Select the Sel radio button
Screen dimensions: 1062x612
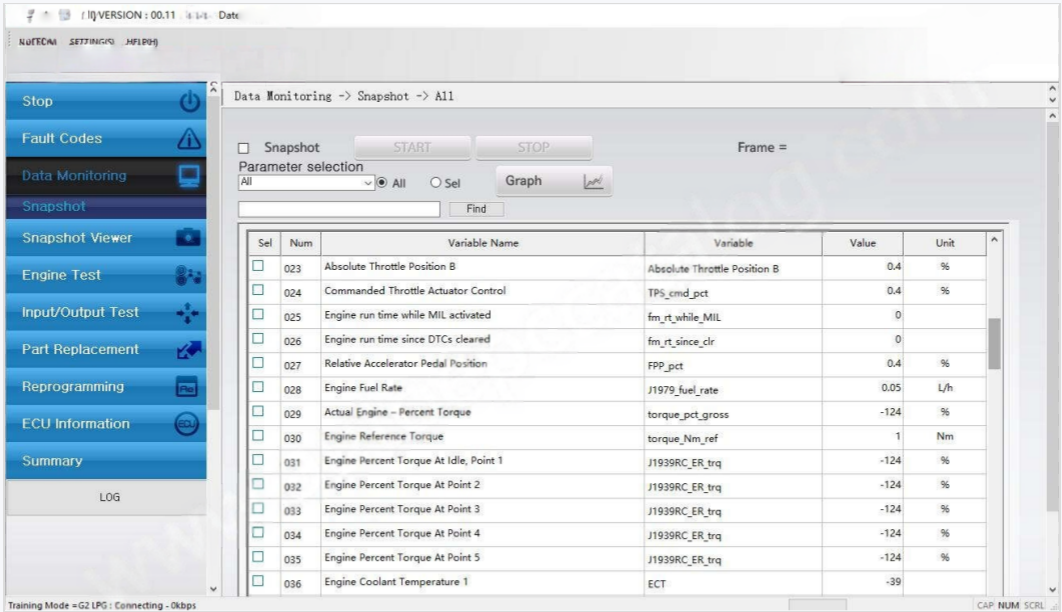pos(436,183)
